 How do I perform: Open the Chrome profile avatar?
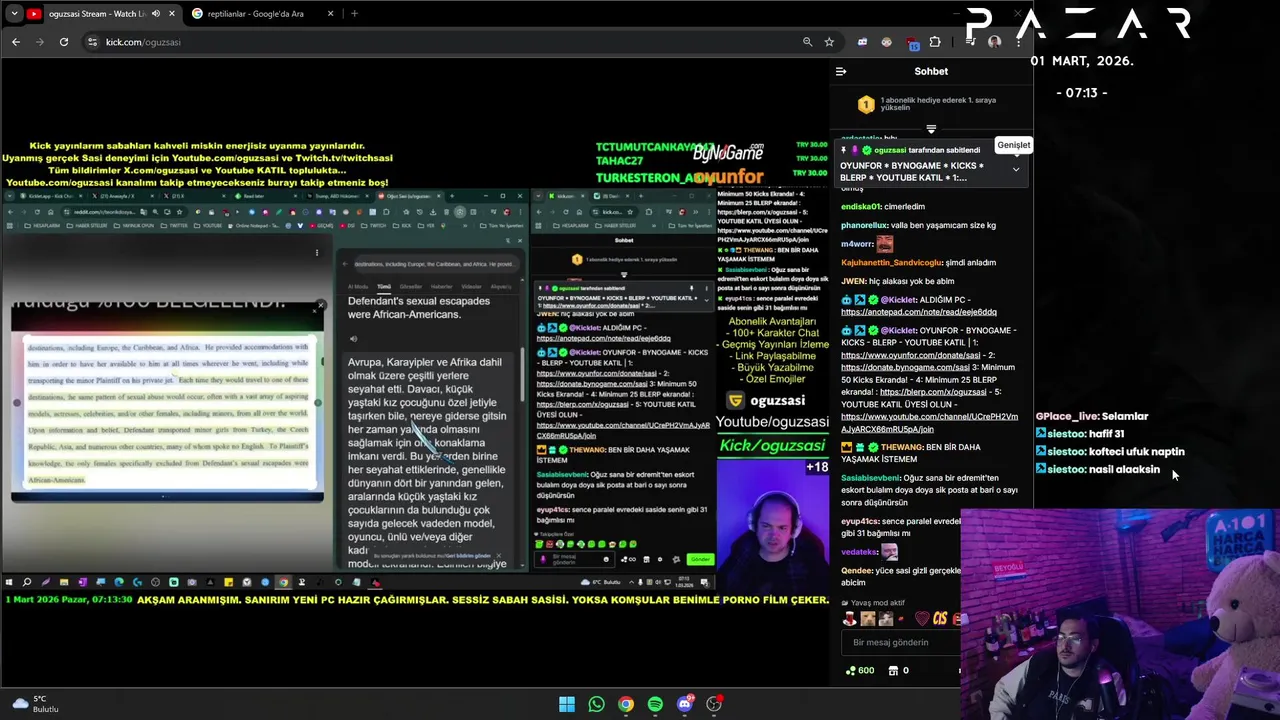pos(994,42)
